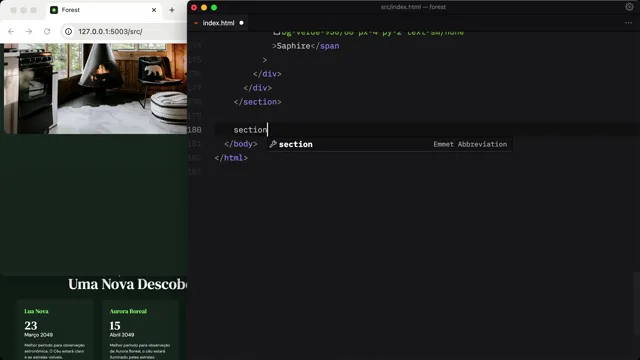Click the color swatch before bg-verde-950/60
Screen dimensions: 640x360
coord(277,31)
